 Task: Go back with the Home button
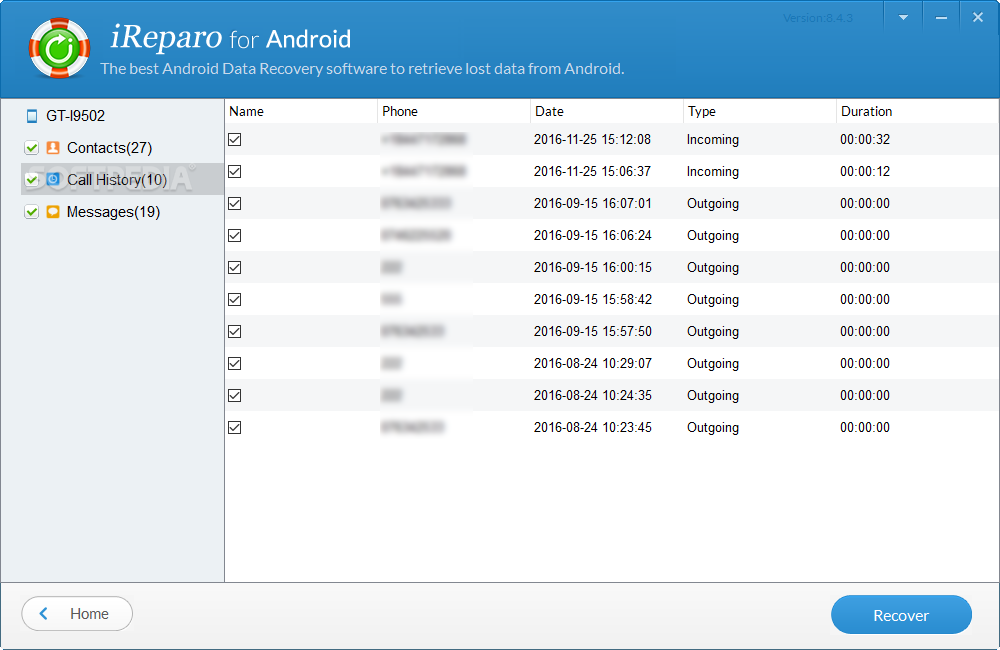77,614
